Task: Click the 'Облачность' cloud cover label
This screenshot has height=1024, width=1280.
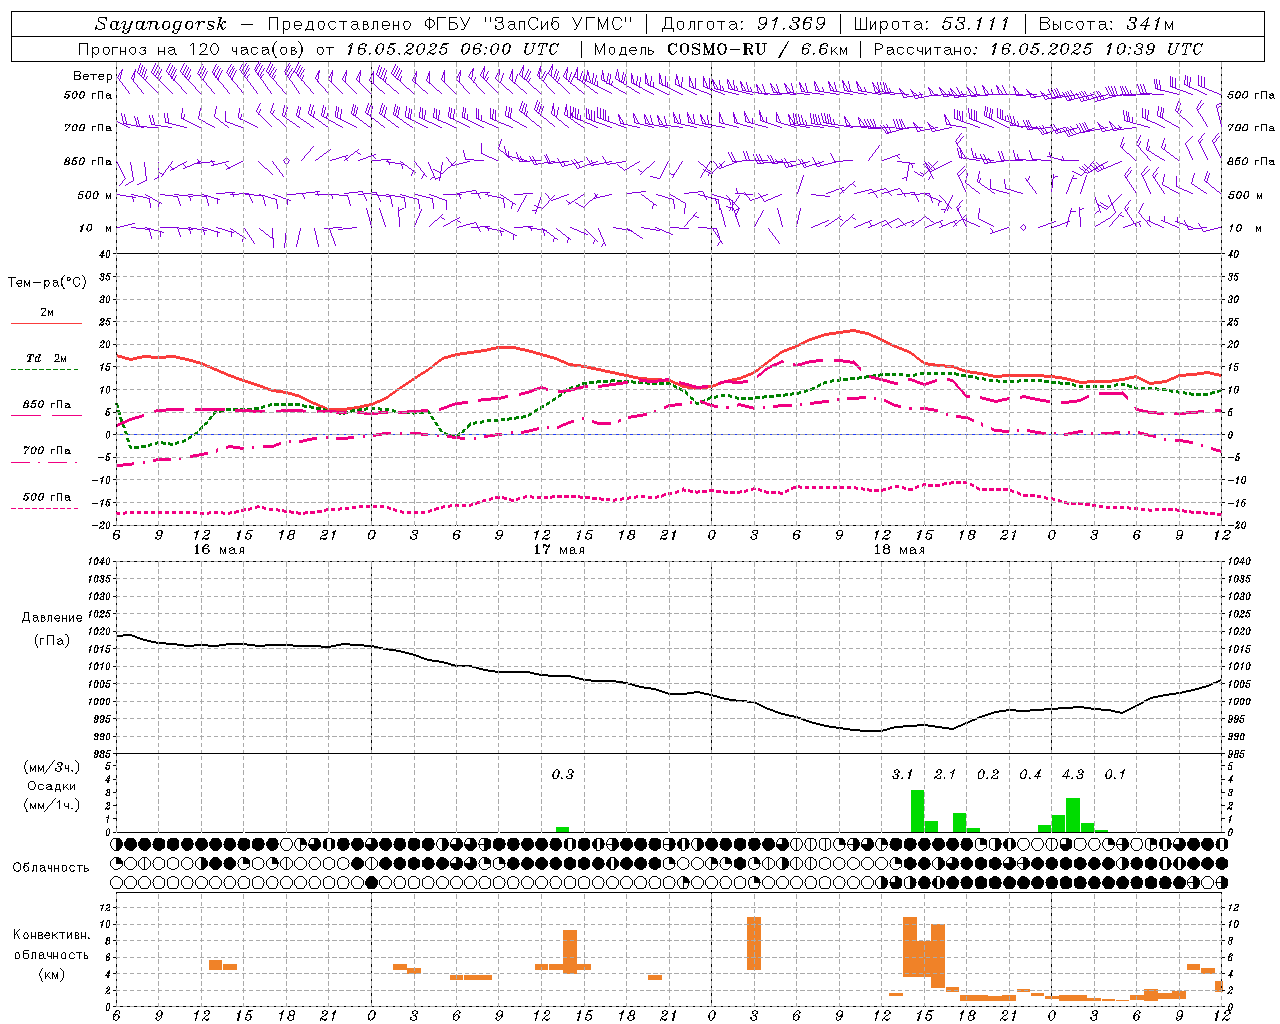Action: 51,867
